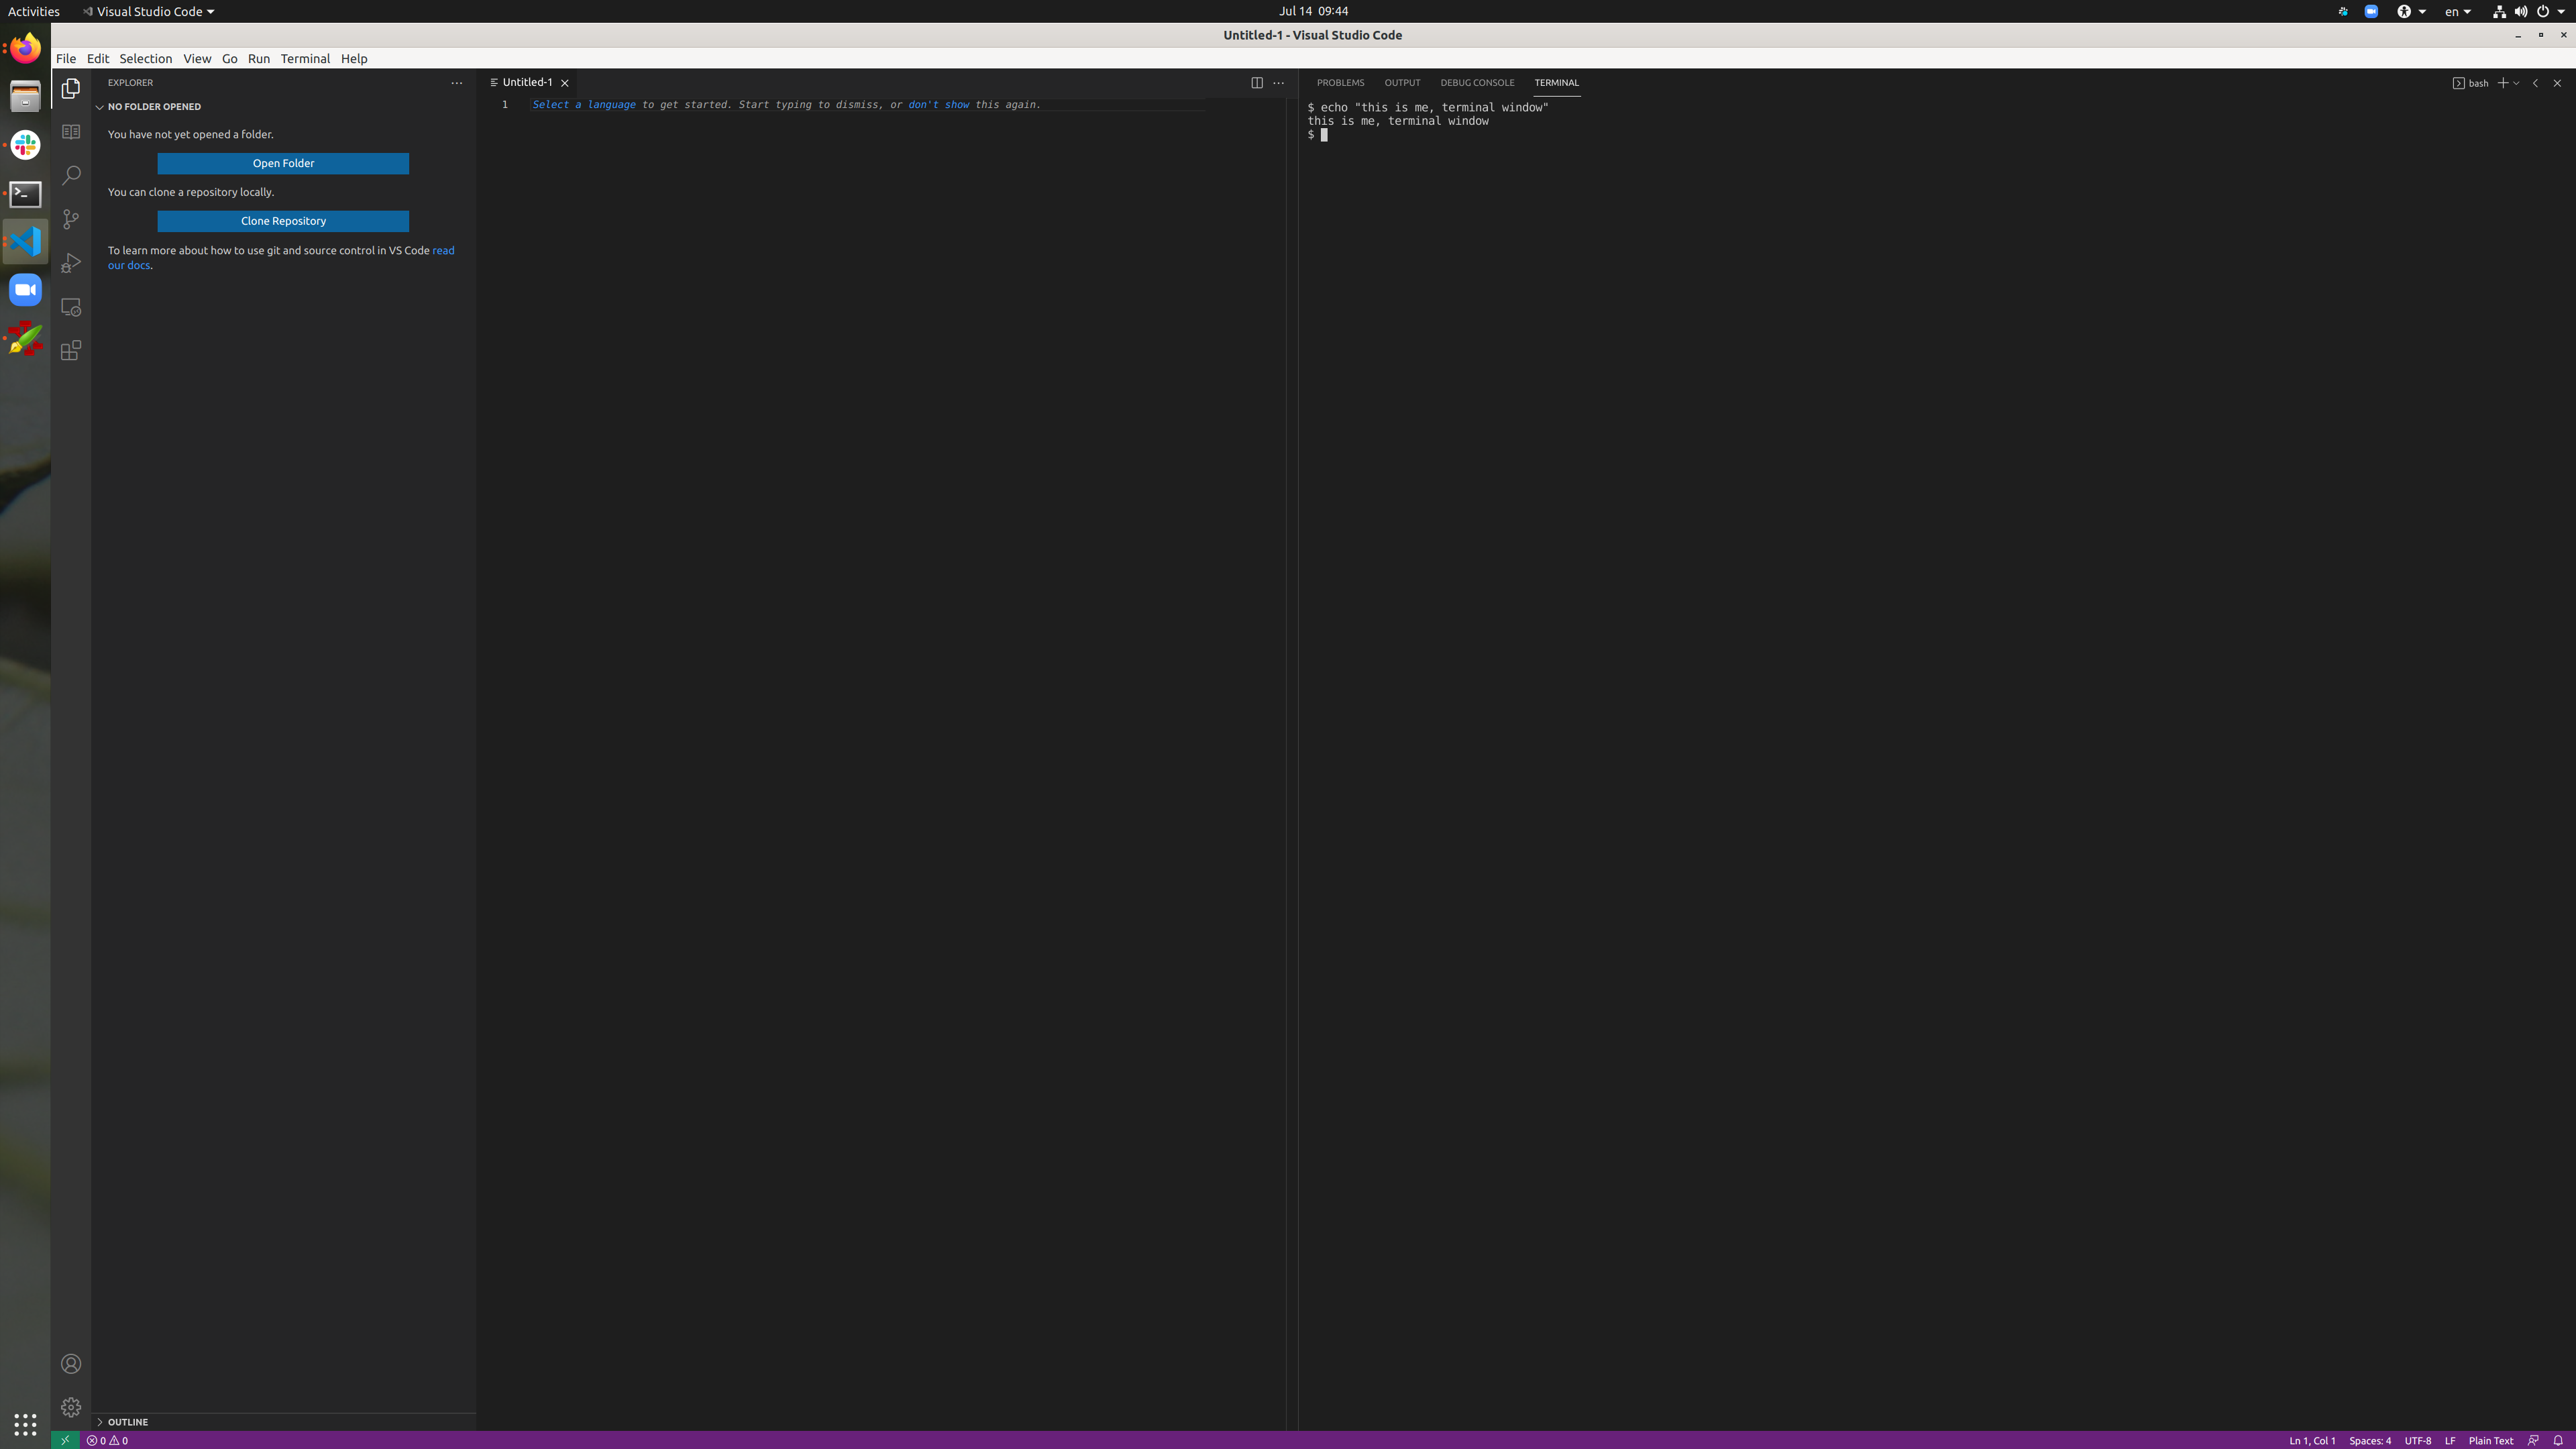Move the panel using the left chevron

point(2535,83)
